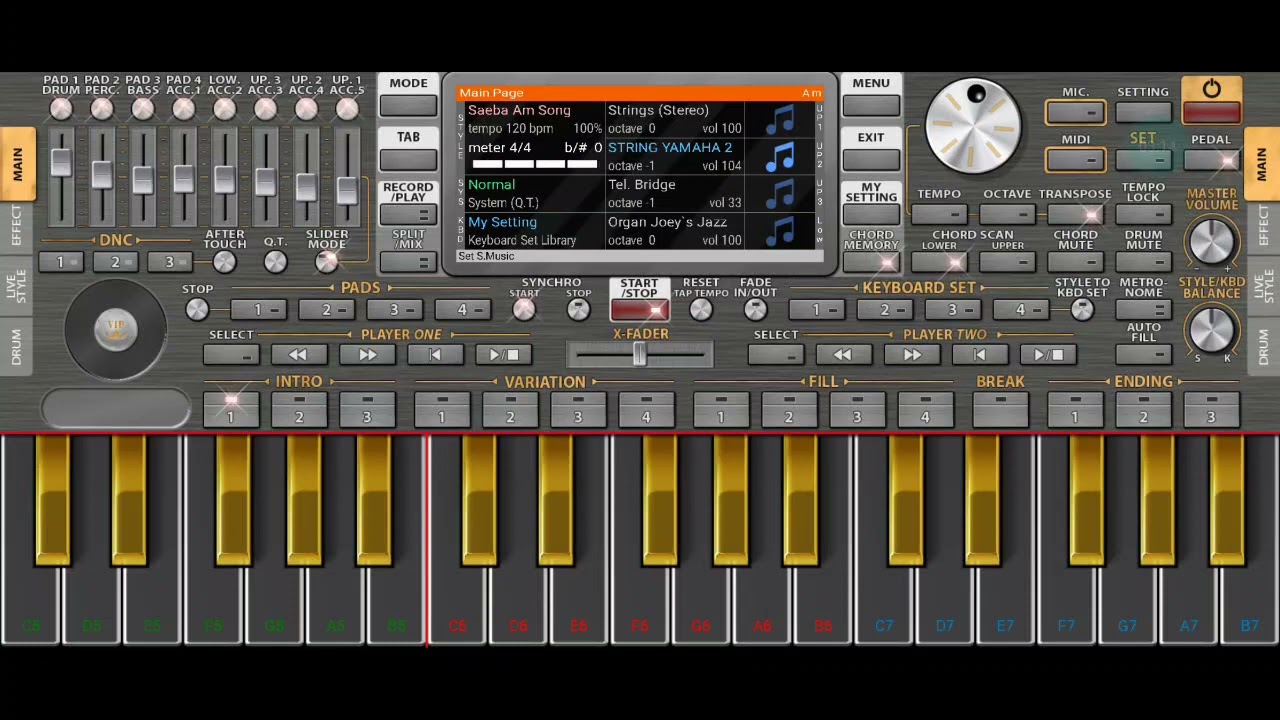The width and height of the screenshot is (1280, 720).
Task: Jump to previous track on Player Two
Action: (x=980, y=355)
